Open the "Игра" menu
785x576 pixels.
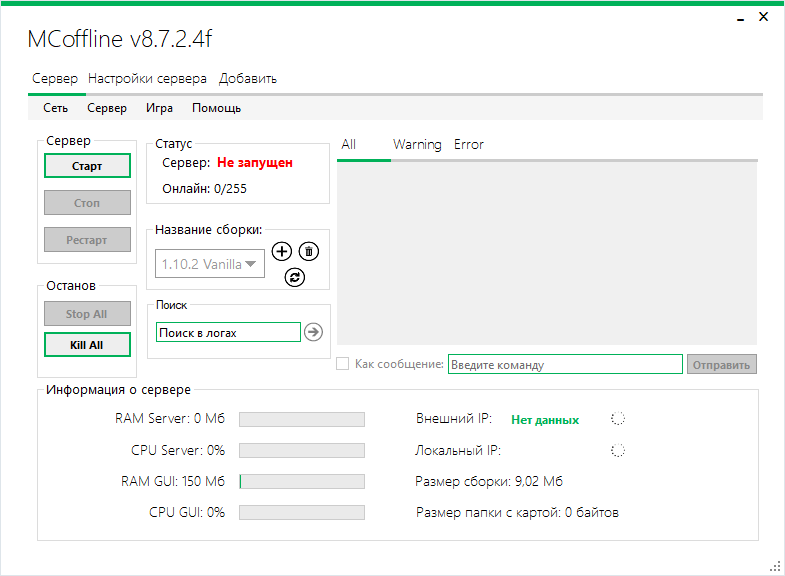pyautogui.click(x=159, y=108)
